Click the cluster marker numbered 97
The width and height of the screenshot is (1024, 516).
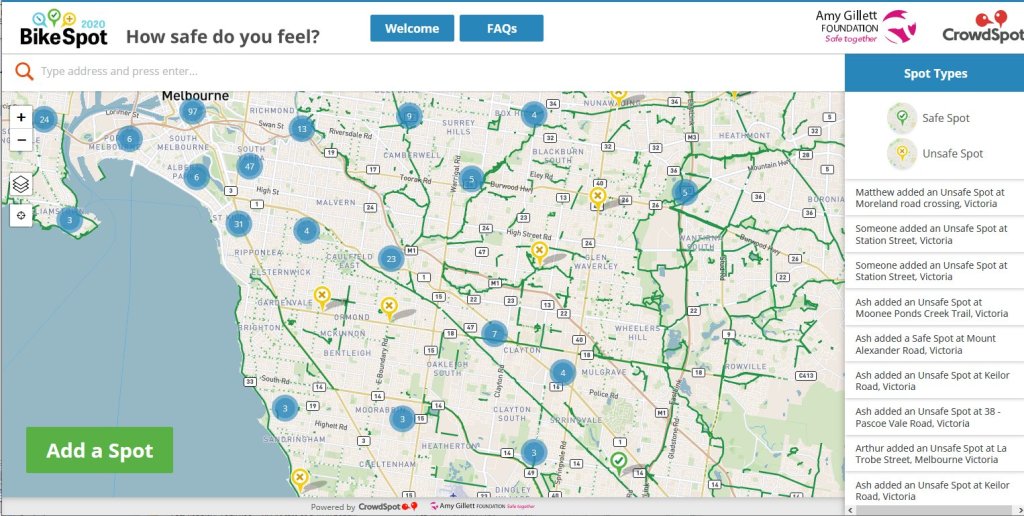[x=193, y=110]
